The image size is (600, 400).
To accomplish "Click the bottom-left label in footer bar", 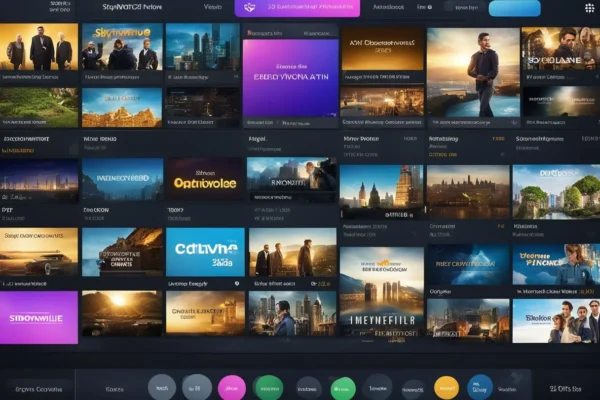I will pos(36,387).
